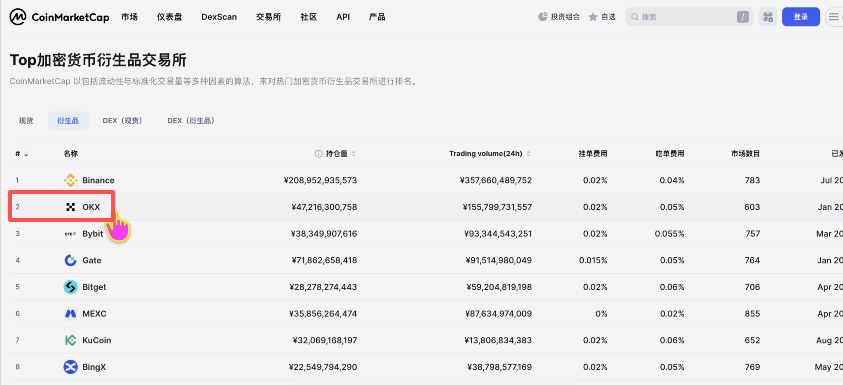Sort by 持仓量 column arrows
Screen dimensions: 843x385
pos(354,154)
